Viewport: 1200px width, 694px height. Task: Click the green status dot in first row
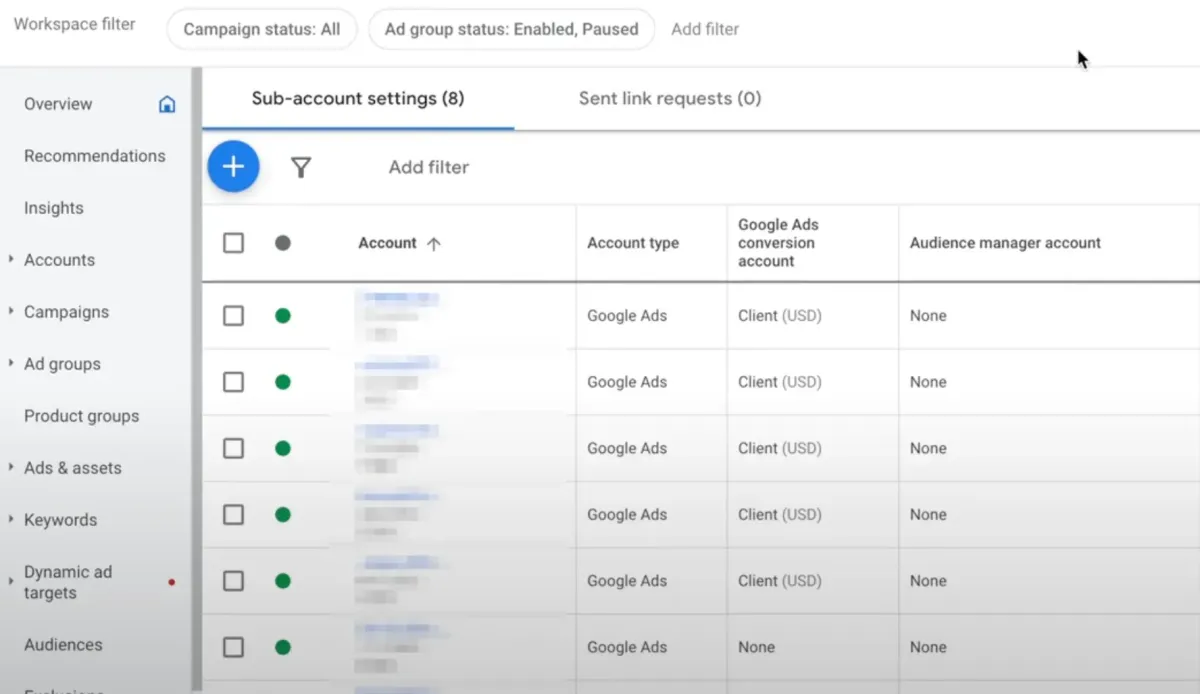(x=283, y=316)
